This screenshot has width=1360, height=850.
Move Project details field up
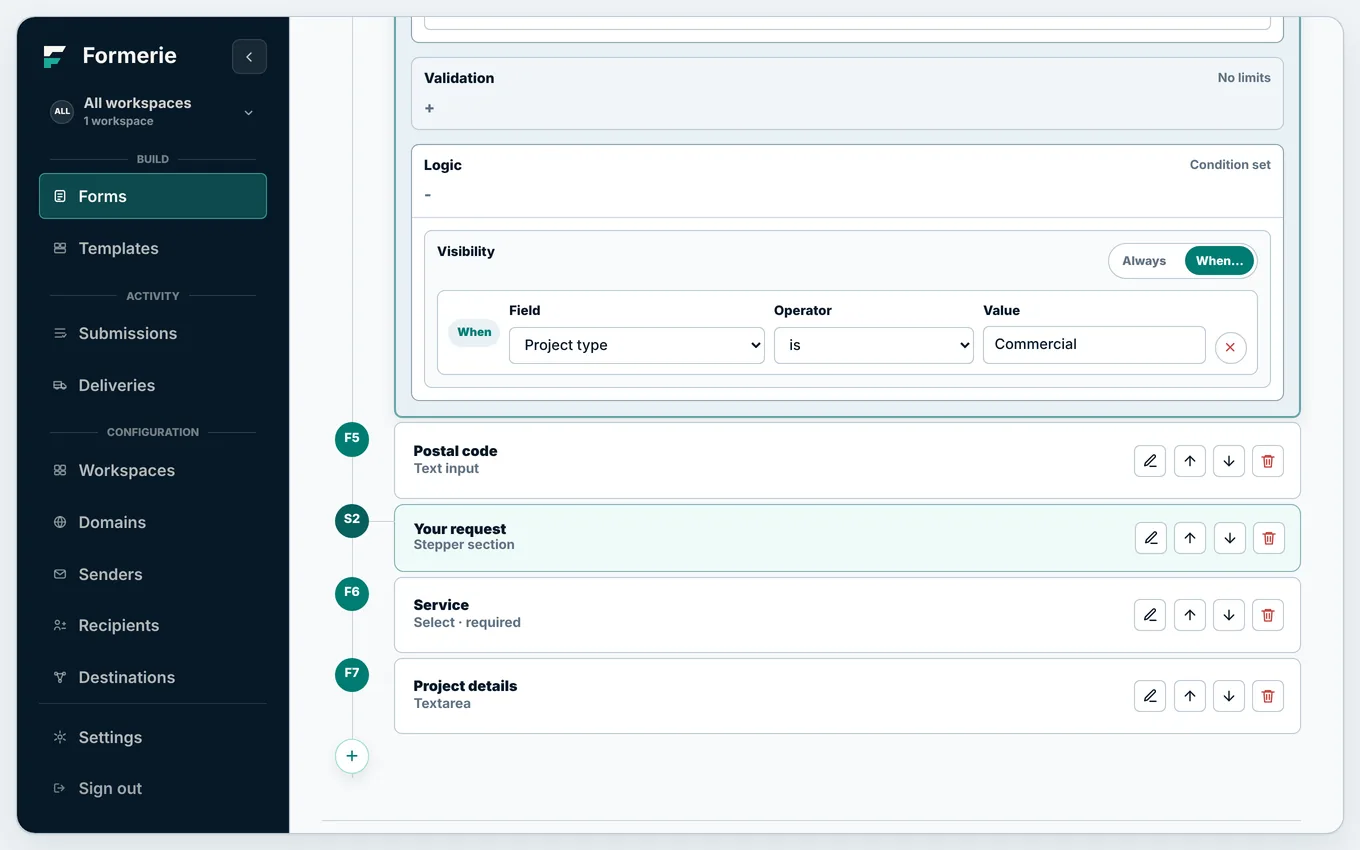(x=1189, y=696)
